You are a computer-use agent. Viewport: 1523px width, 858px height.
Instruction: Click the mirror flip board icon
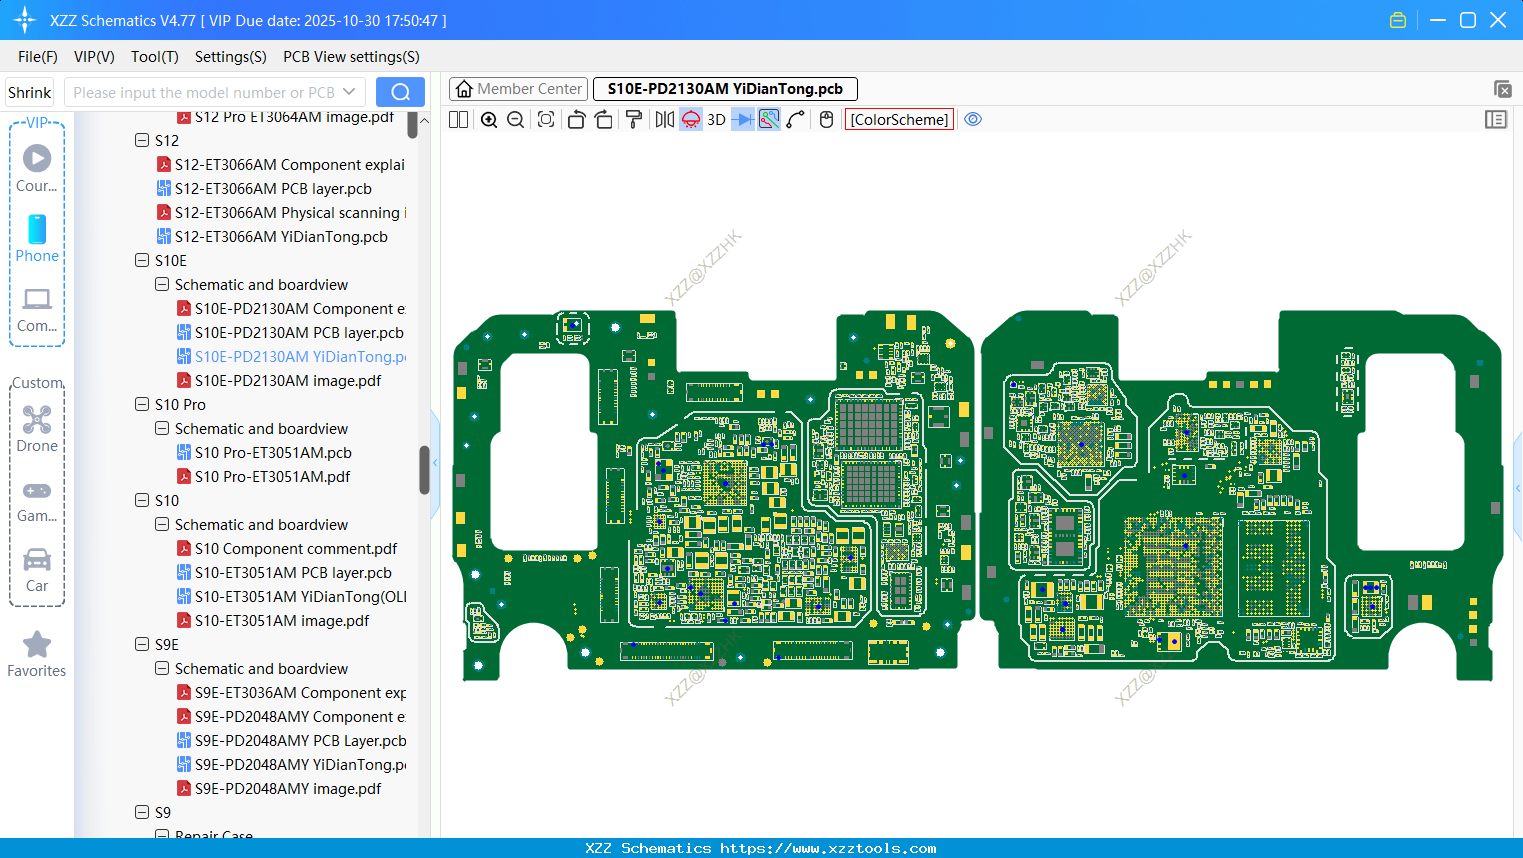tap(664, 120)
